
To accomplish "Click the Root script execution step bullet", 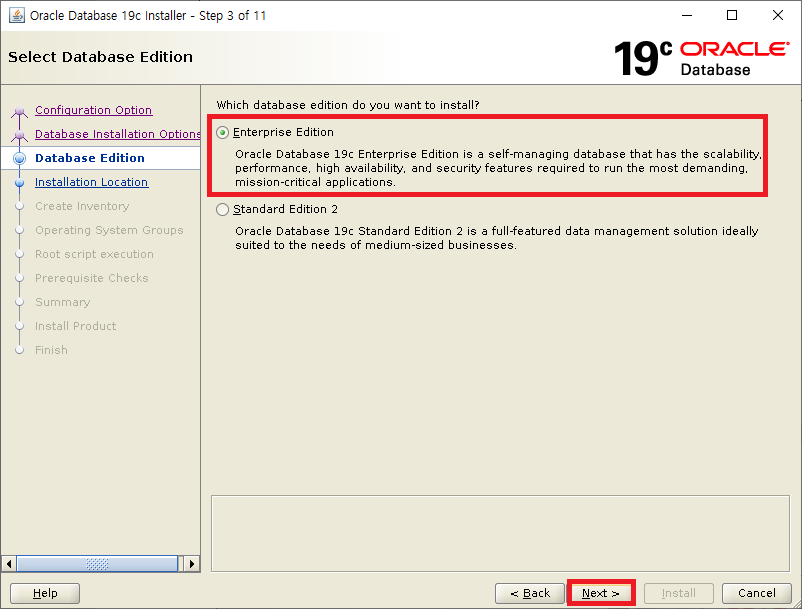I will tap(19, 254).
